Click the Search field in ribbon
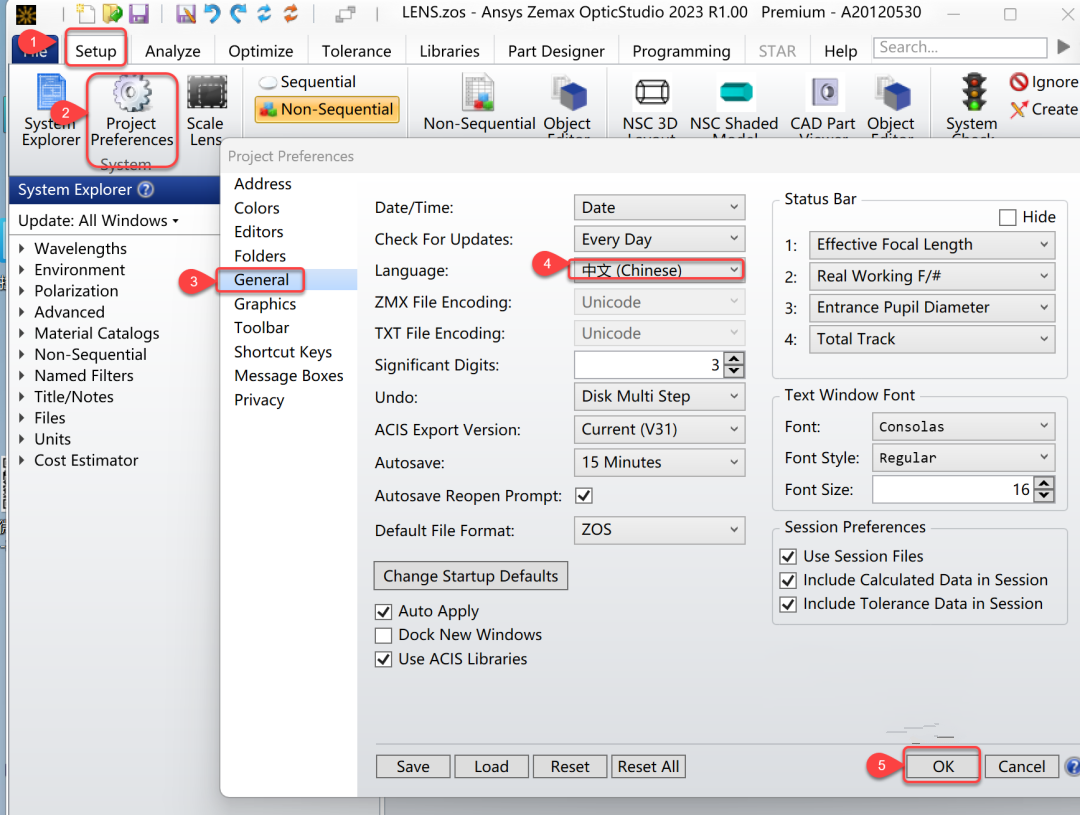The height and width of the screenshot is (815, 1080). [x=960, y=47]
